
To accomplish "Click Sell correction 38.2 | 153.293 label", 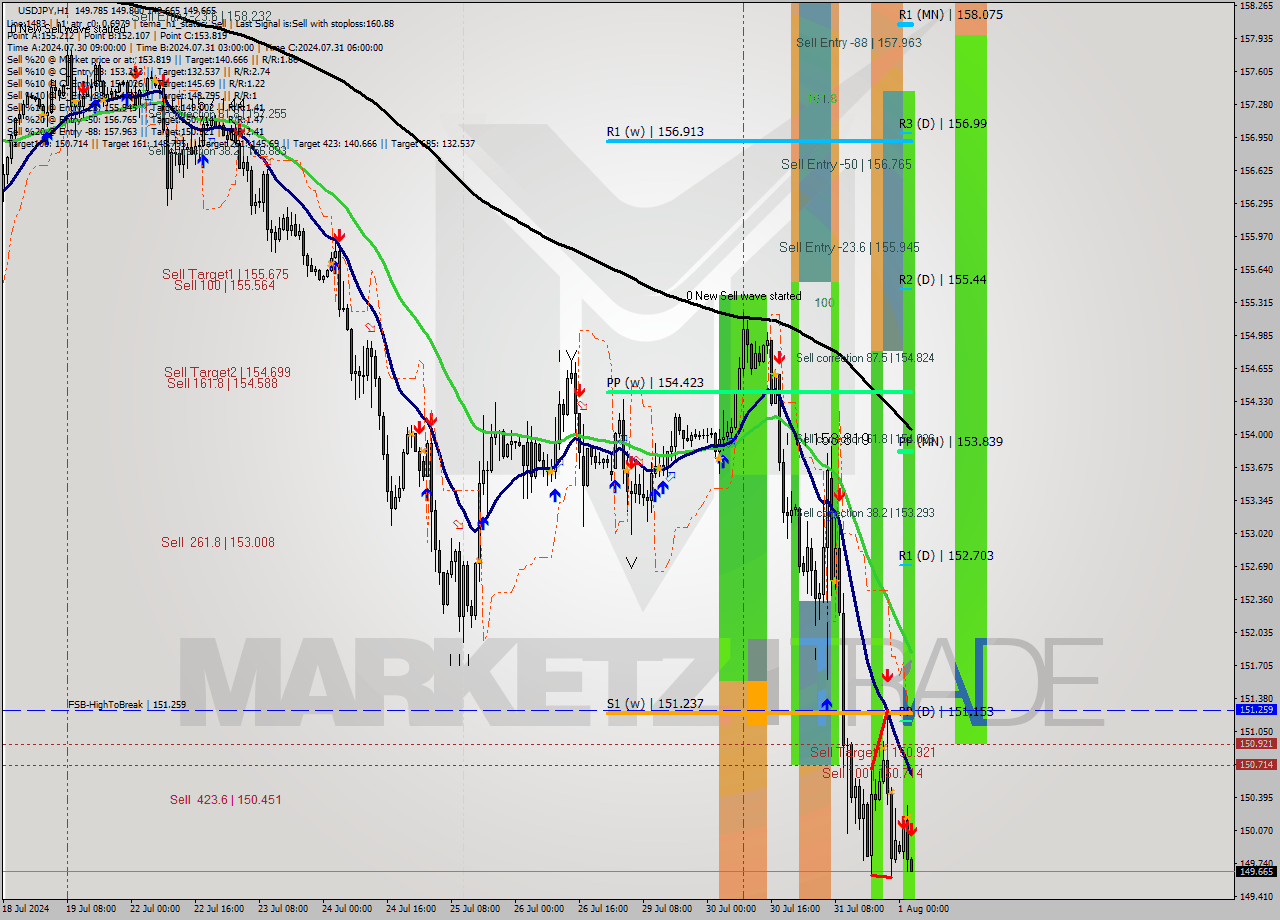I will coord(865,513).
